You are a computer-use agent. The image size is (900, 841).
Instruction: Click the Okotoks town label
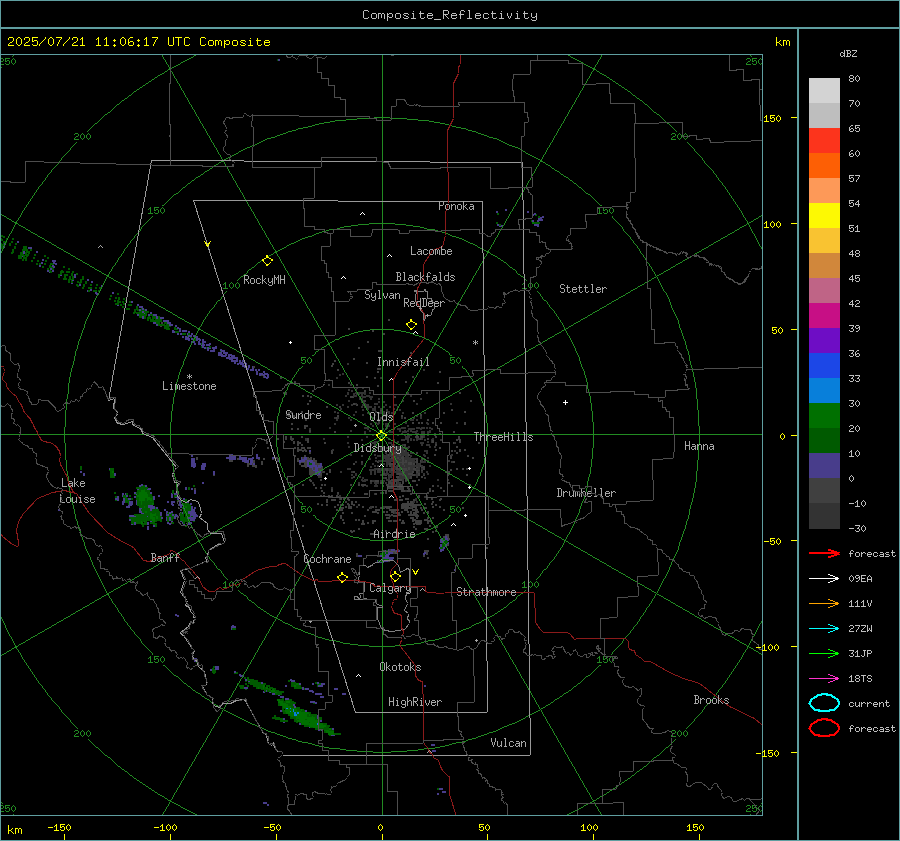point(400,667)
